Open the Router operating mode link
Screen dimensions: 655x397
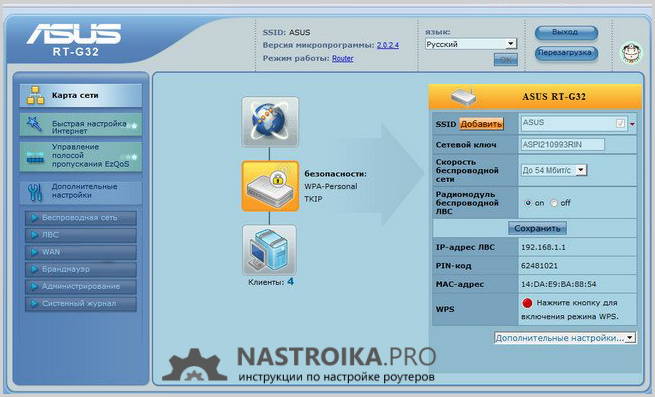click(x=343, y=59)
